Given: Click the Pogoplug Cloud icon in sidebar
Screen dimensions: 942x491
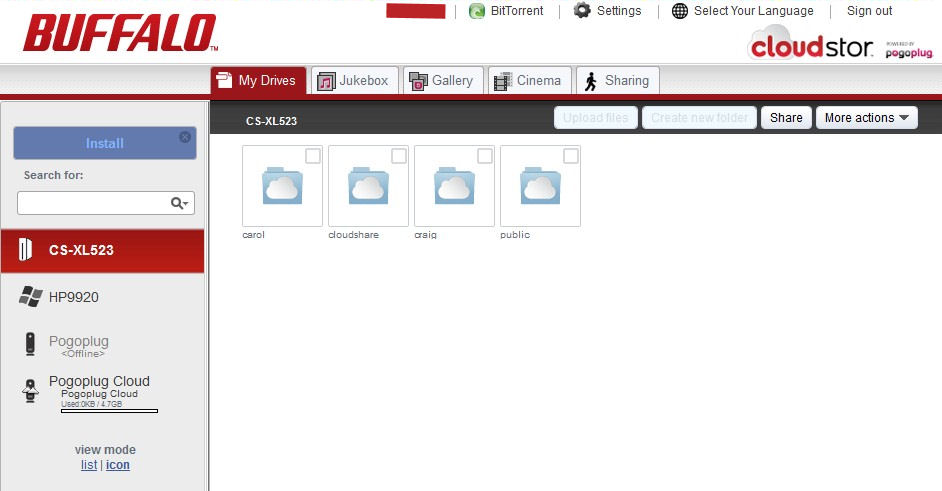Looking at the screenshot, I should pos(30,391).
